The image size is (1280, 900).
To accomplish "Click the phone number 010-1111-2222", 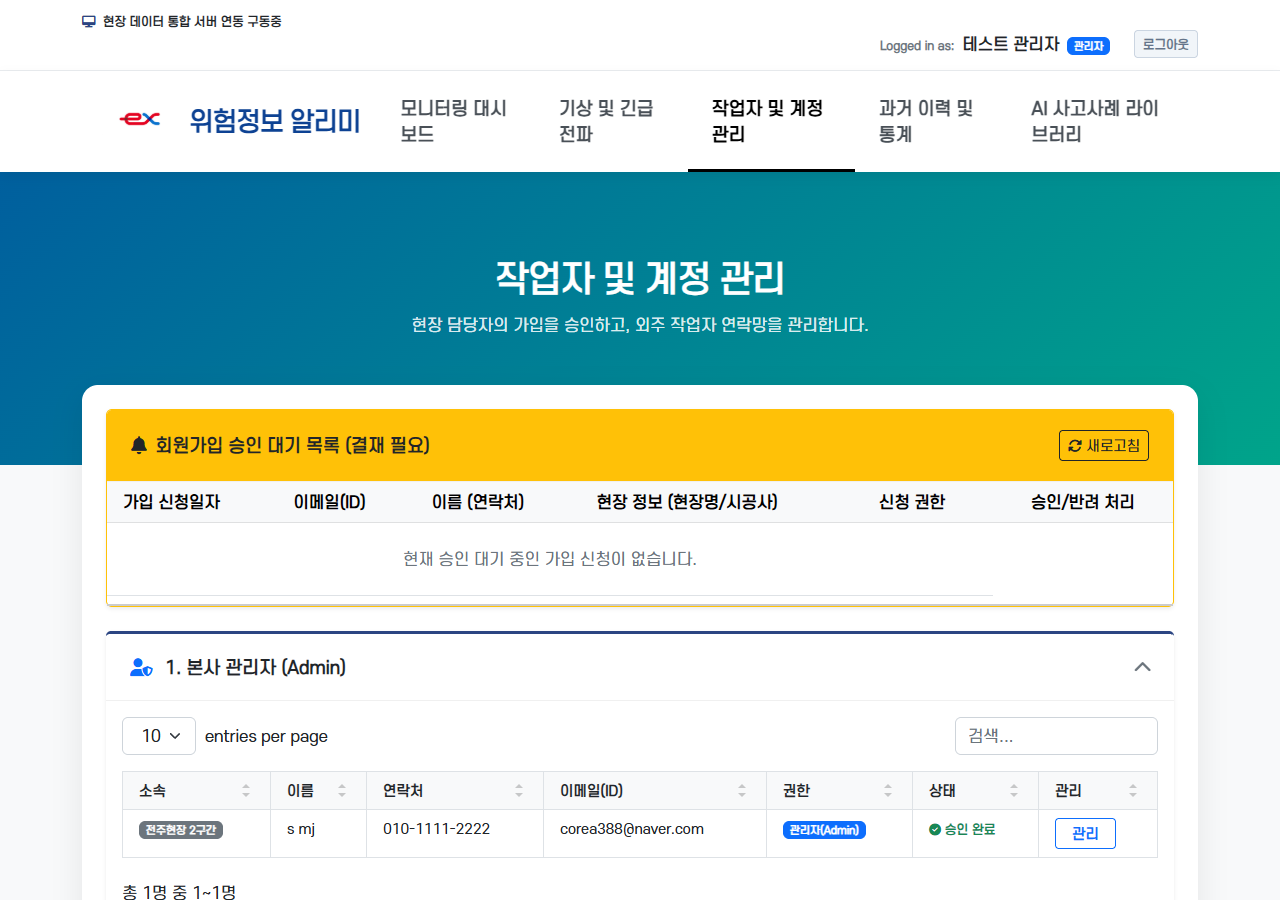I will [436, 829].
